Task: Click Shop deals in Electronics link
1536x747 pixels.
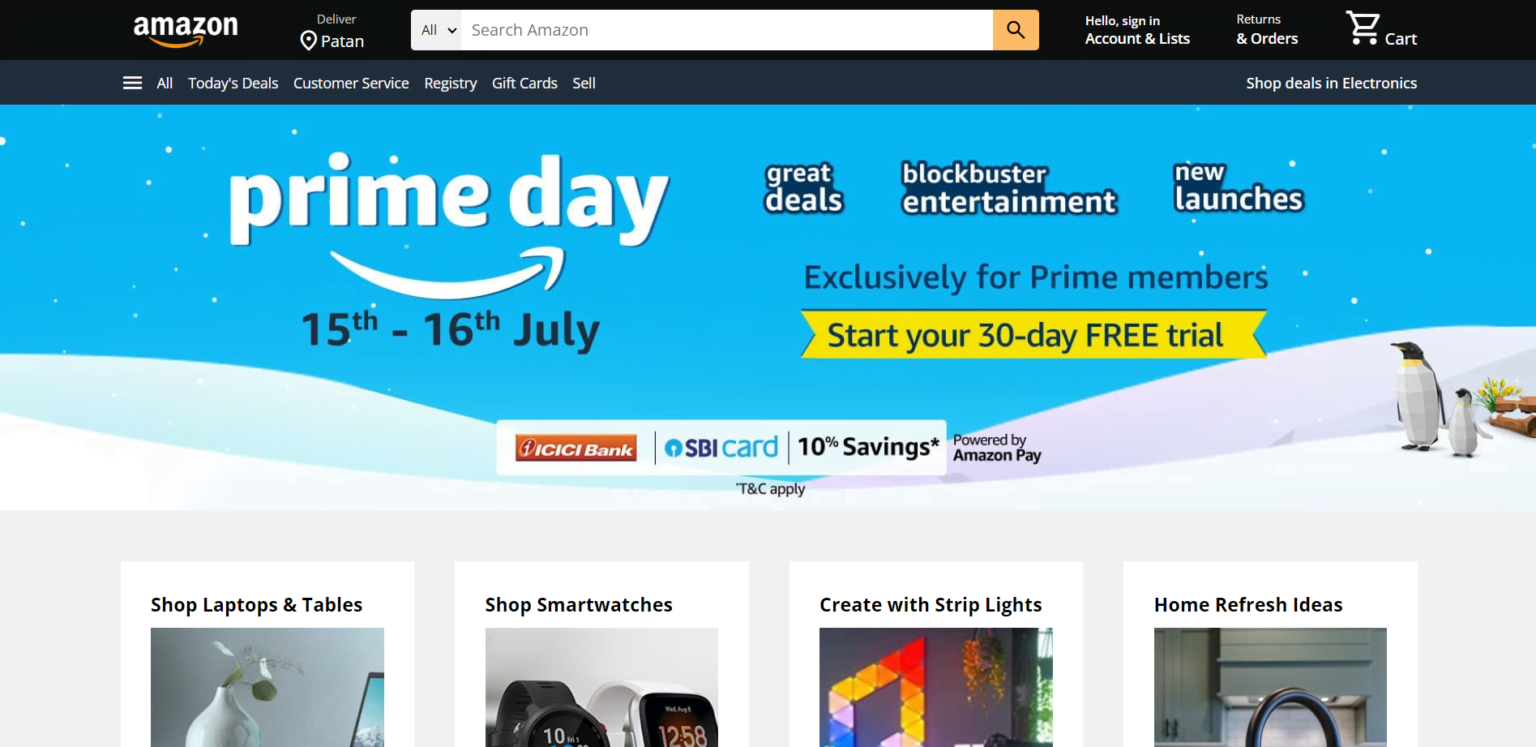Action: coord(1331,83)
